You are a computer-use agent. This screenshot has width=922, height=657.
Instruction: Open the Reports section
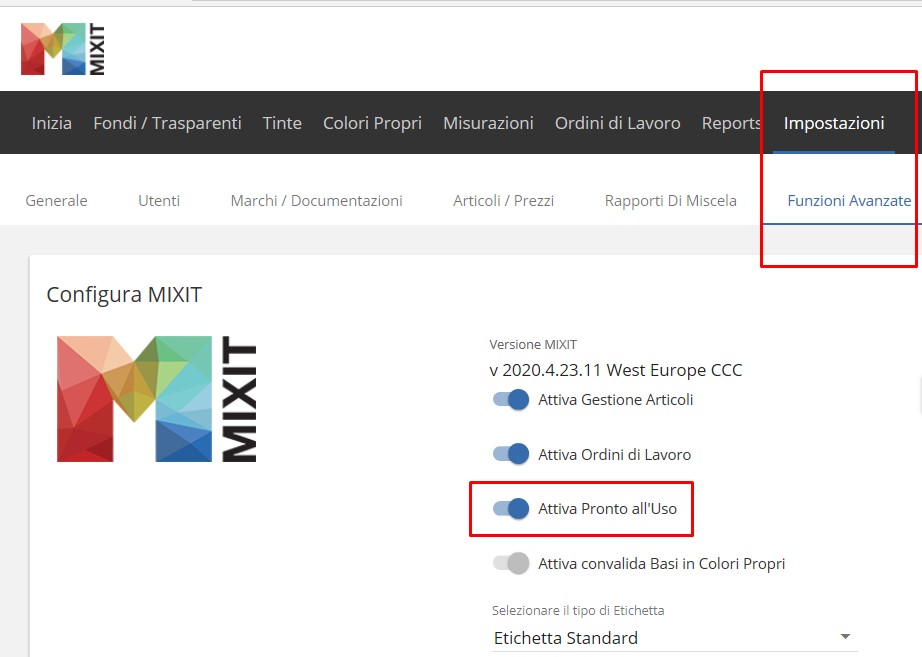point(731,123)
